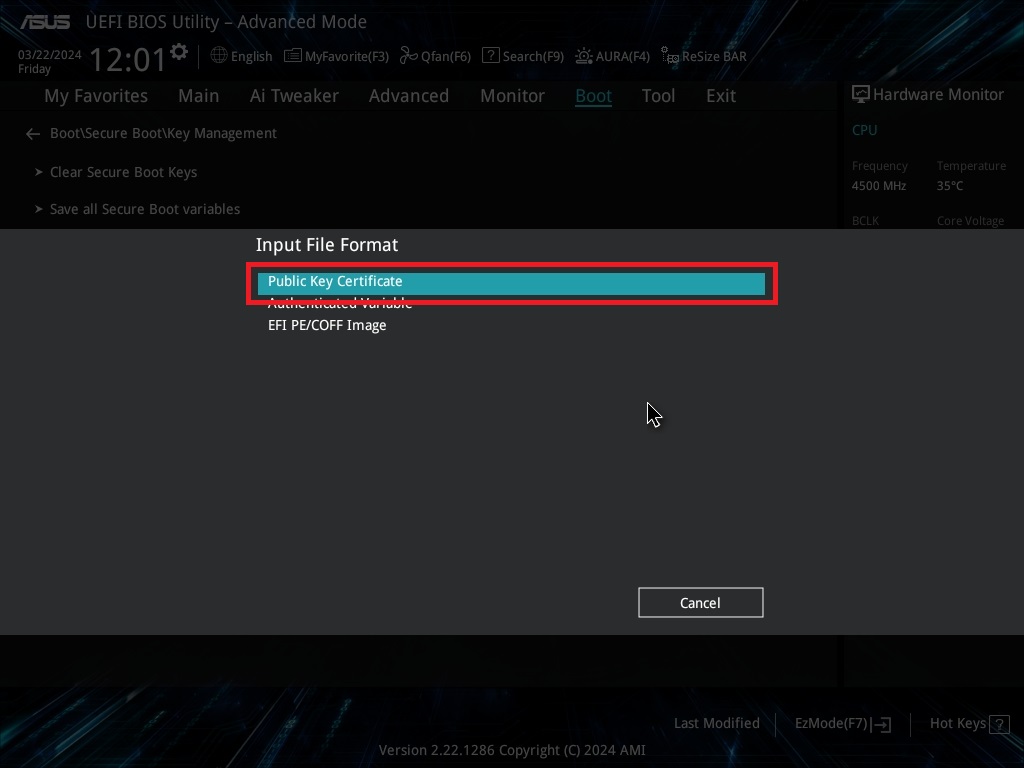Open English language selector globe icon

tap(219, 56)
